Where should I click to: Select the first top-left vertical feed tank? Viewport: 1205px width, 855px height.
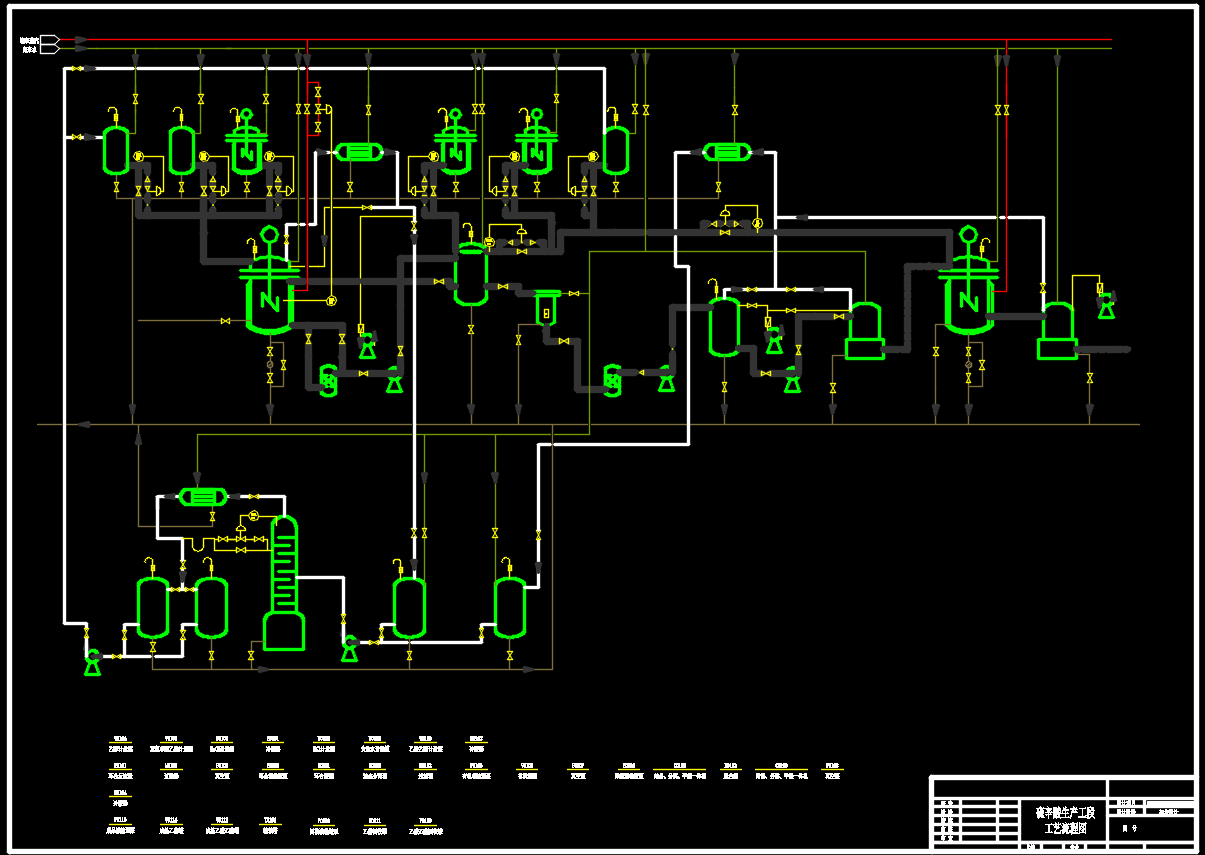[116, 150]
